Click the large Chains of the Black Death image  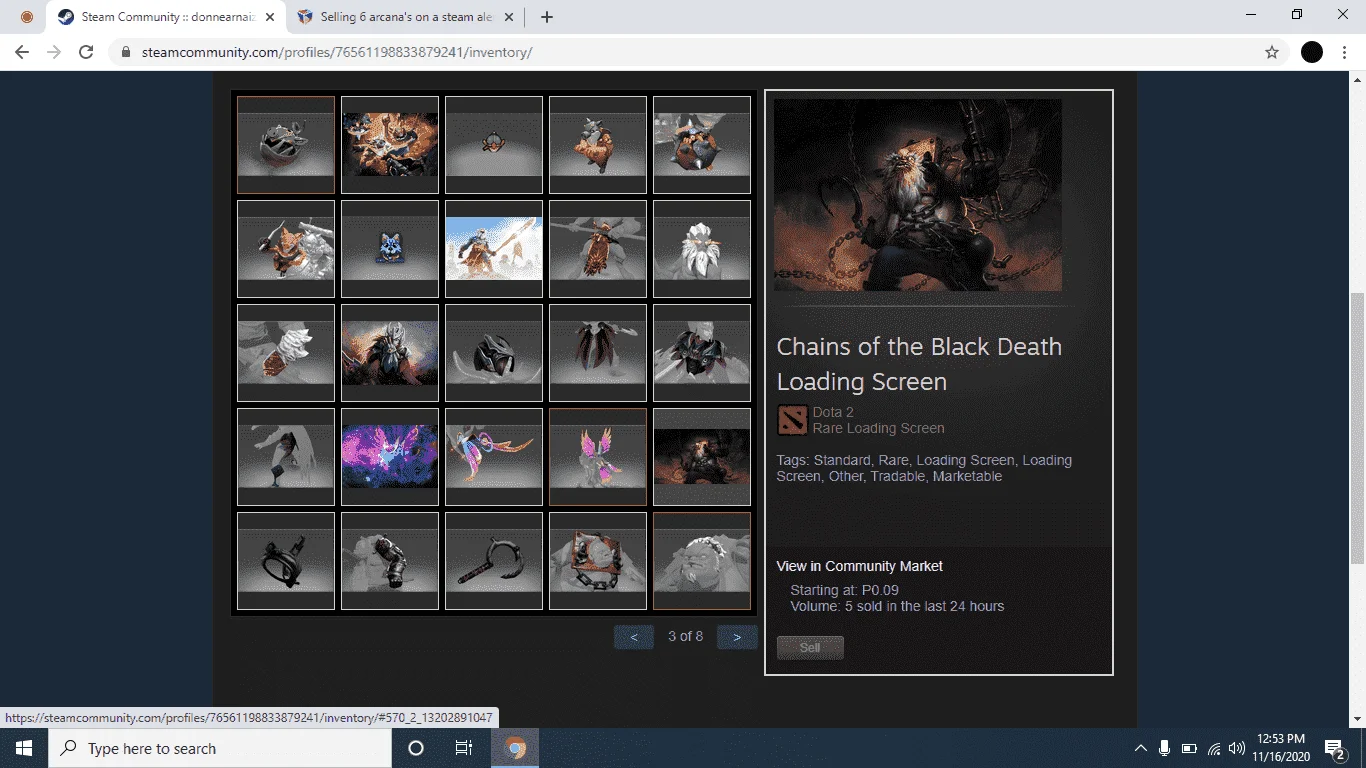918,195
